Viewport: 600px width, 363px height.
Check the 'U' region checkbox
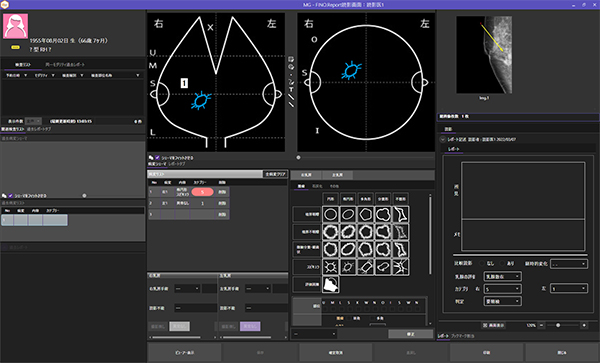tap(324, 309)
